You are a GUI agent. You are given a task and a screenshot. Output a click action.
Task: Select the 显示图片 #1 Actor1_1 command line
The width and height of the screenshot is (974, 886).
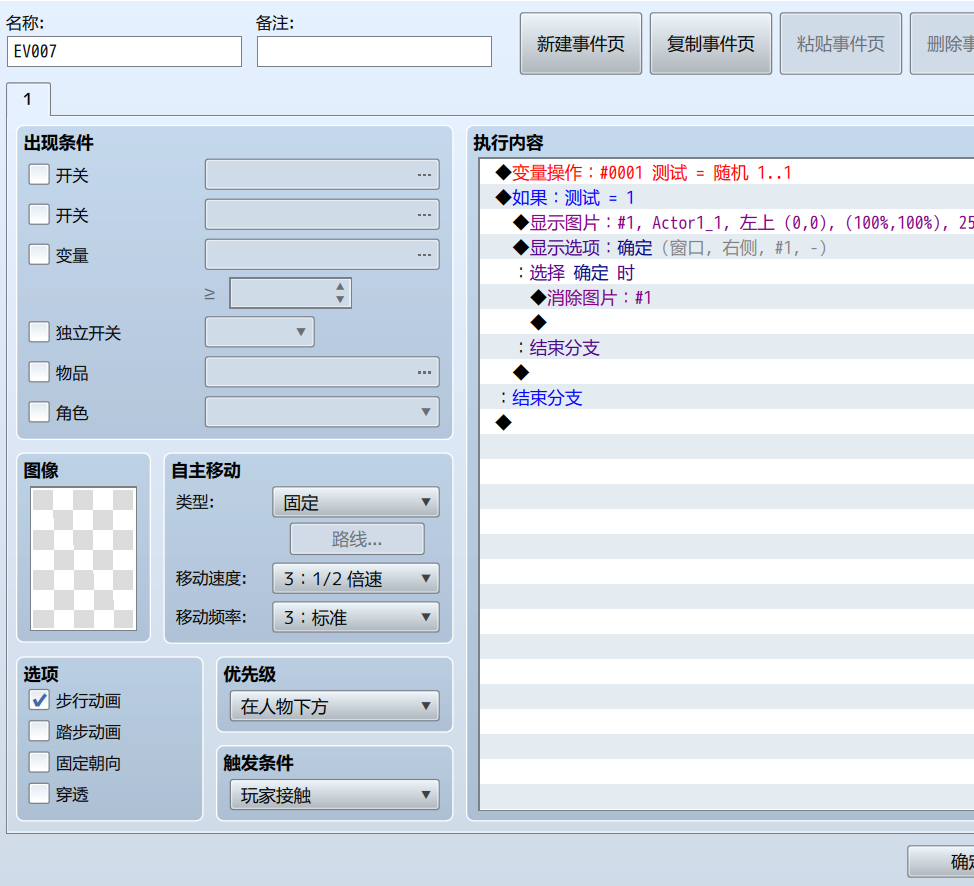point(727,222)
